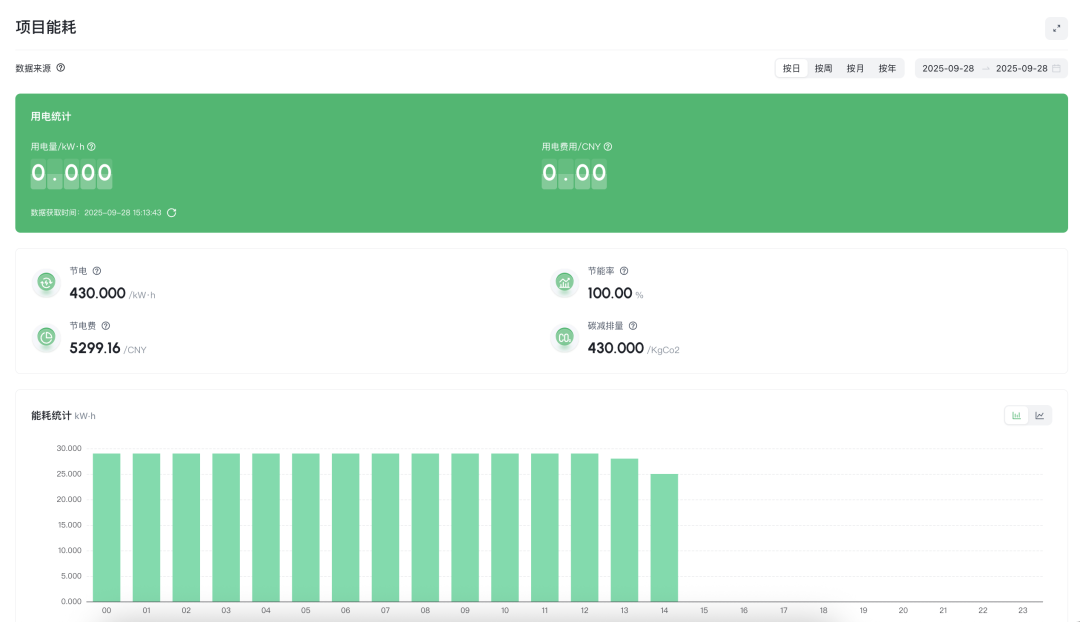This screenshot has width=1080, height=622.
Task: Switch the 能耗统计 chart to bar view
Action: 1016,415
